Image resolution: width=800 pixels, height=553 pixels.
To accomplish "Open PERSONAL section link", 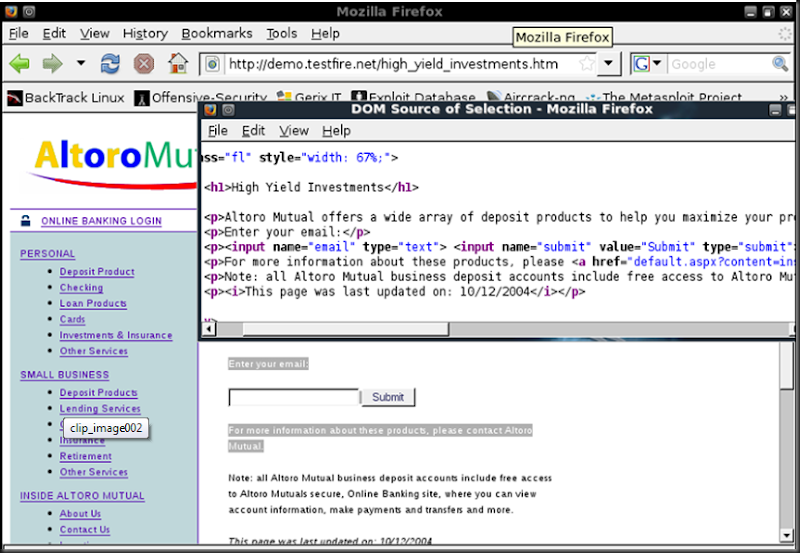I will coord(47,254).
